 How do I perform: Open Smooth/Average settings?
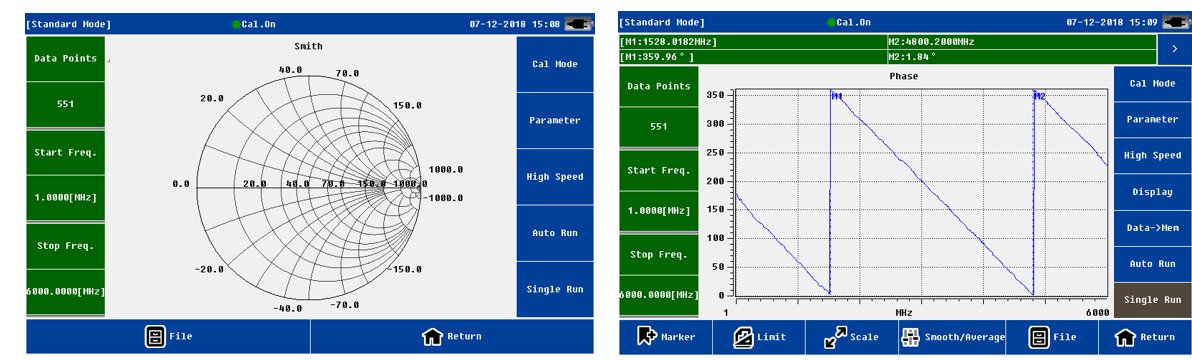click(x=953, y=336)
